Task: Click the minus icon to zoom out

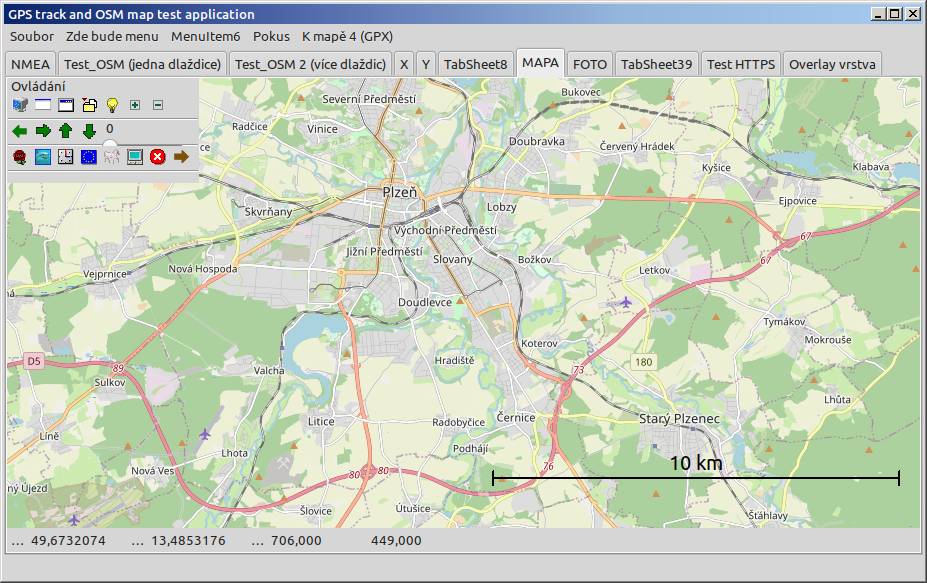Action: [x=158, y=105]
